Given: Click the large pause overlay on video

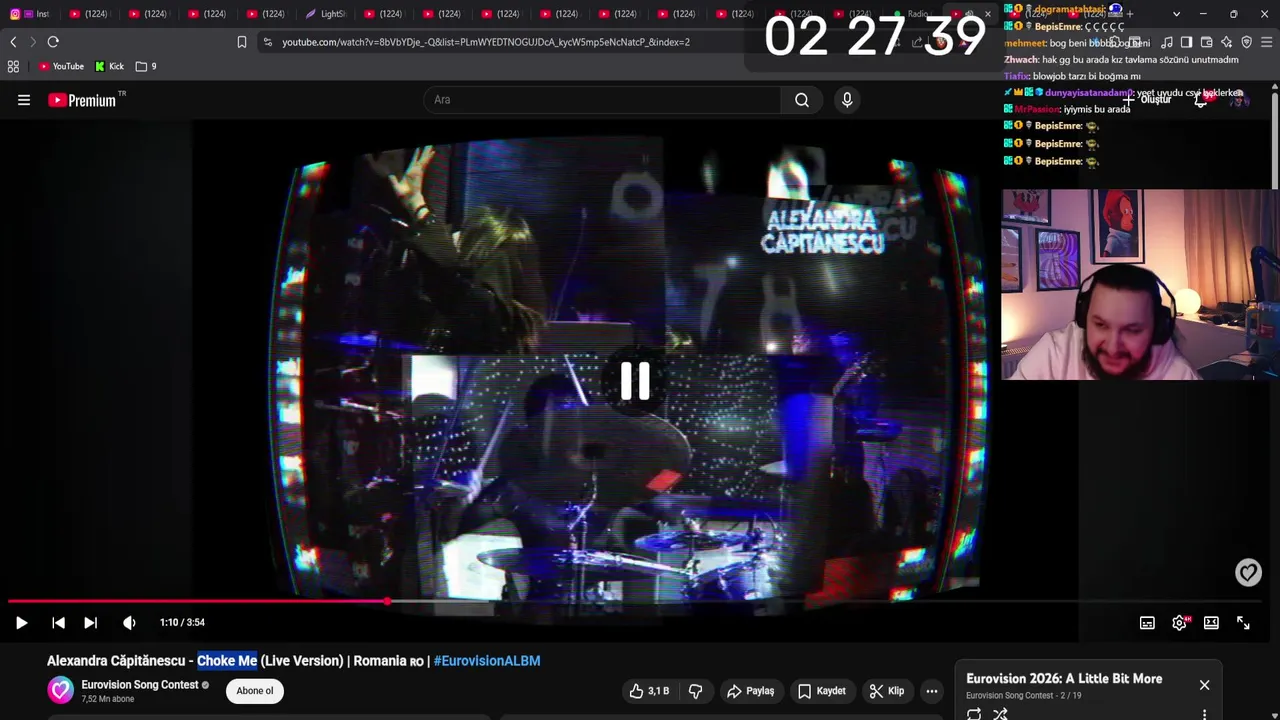Looking at the screenshot, I should click(x=635, y=381).
